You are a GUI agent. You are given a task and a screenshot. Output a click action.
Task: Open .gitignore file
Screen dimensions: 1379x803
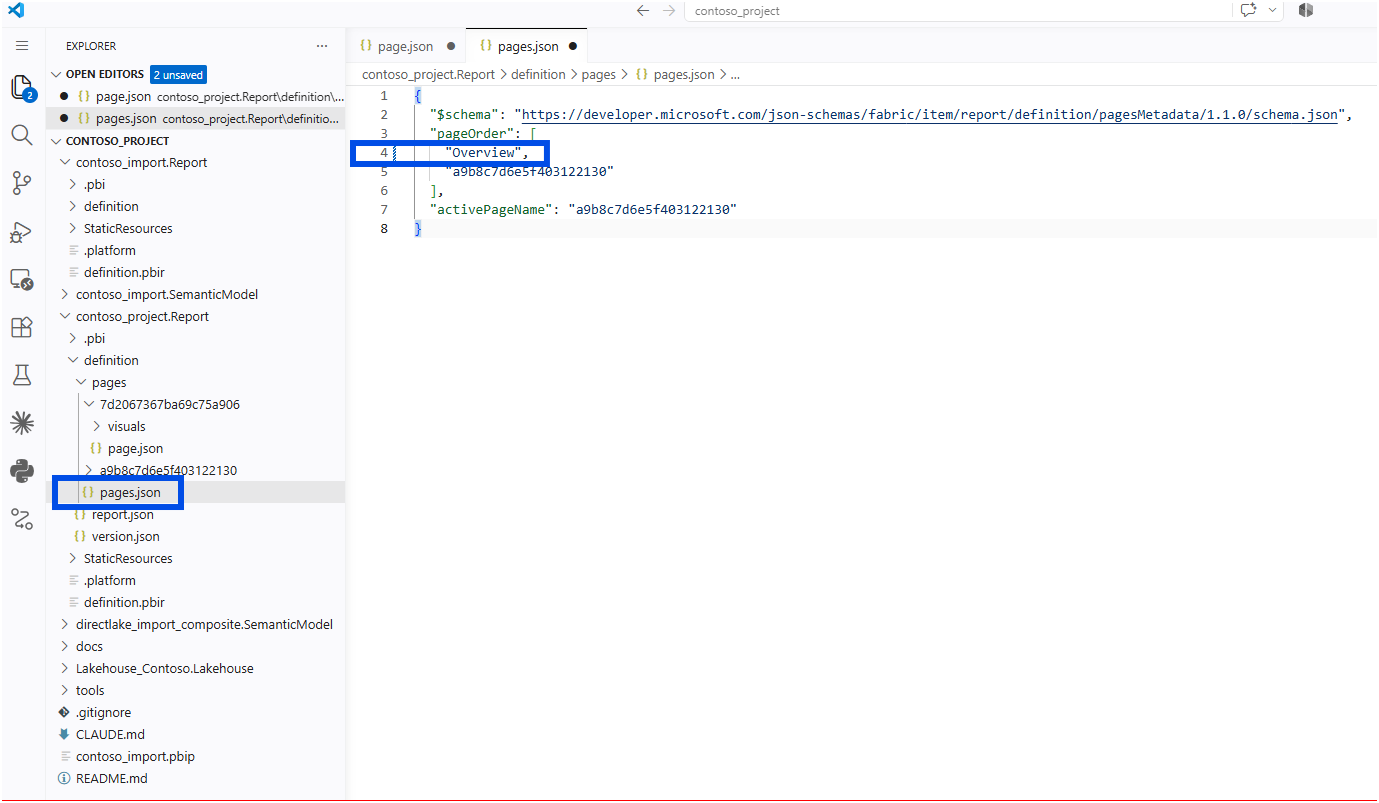tap(103, 712)
